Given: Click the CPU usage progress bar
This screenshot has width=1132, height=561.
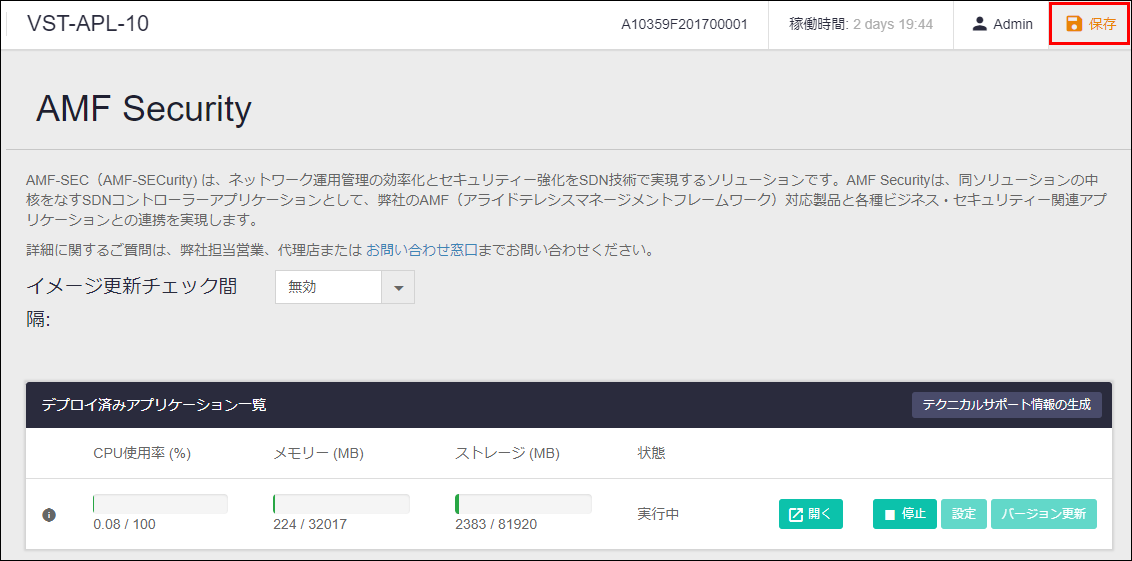Looking at the screenshot, I should click(x=160, y=503).
